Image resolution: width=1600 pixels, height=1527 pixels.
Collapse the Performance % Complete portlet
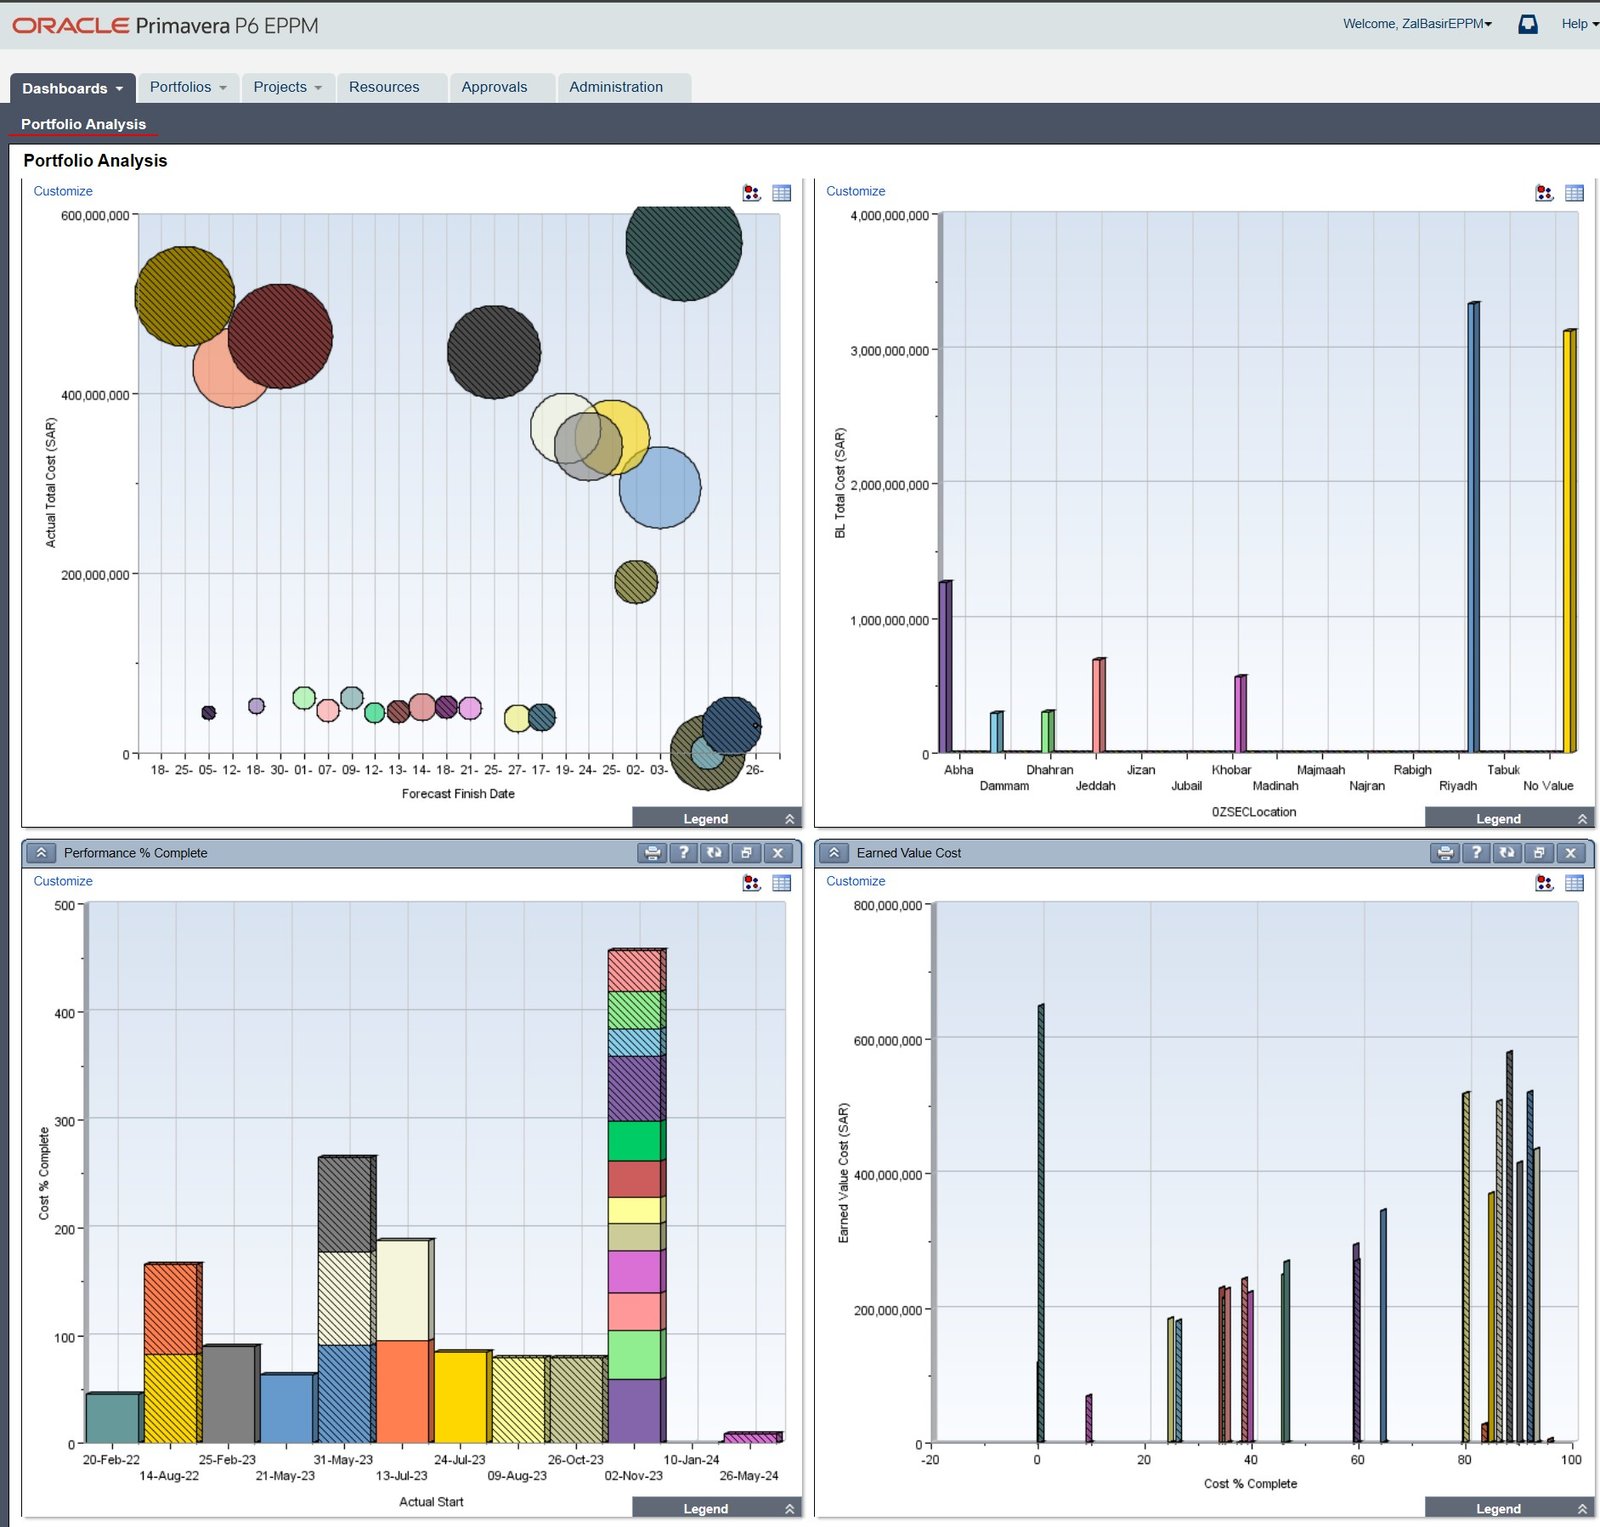tap(41, 853)
